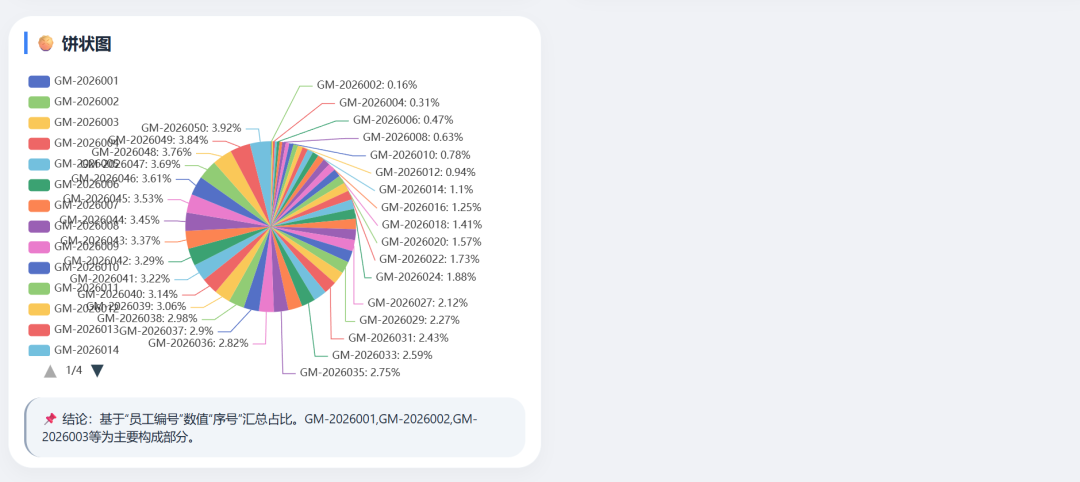Toggle GM-2026002 legend entry
This screenshot has height=482, width=1080.
click(x=74, y=102)
